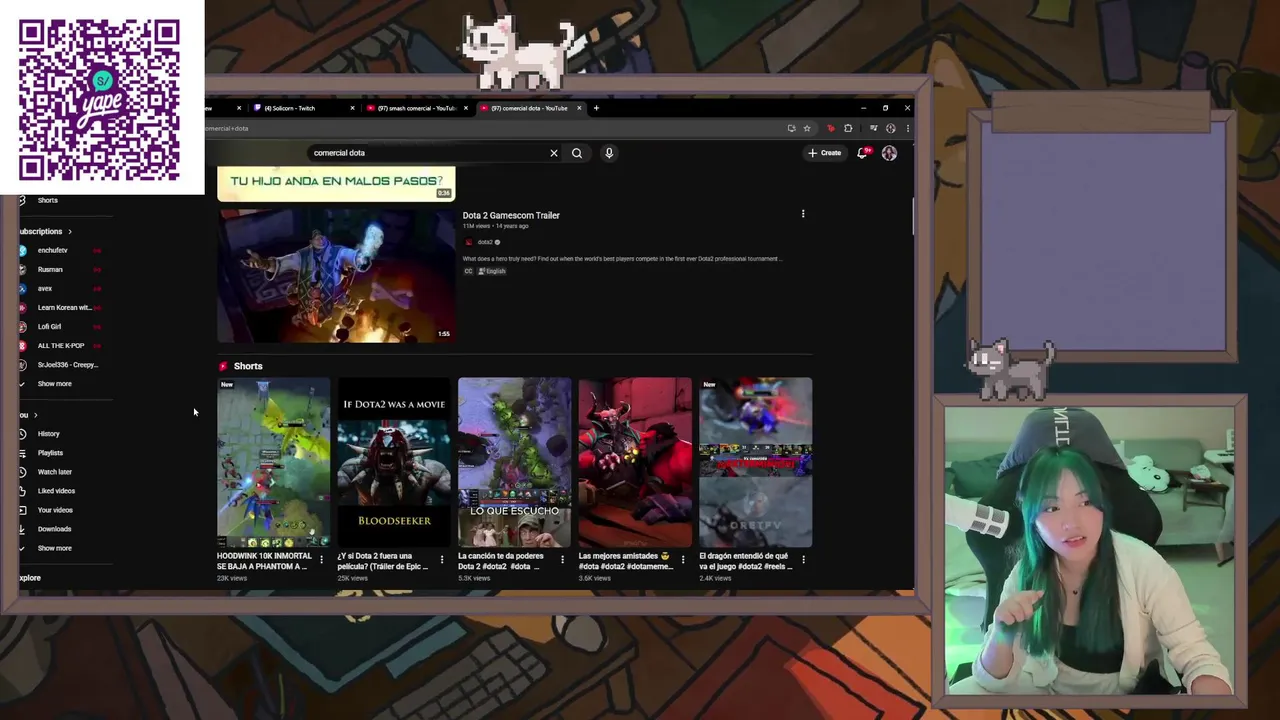
Task: Open the YouTube notifications bell
Action: (862, 153)
